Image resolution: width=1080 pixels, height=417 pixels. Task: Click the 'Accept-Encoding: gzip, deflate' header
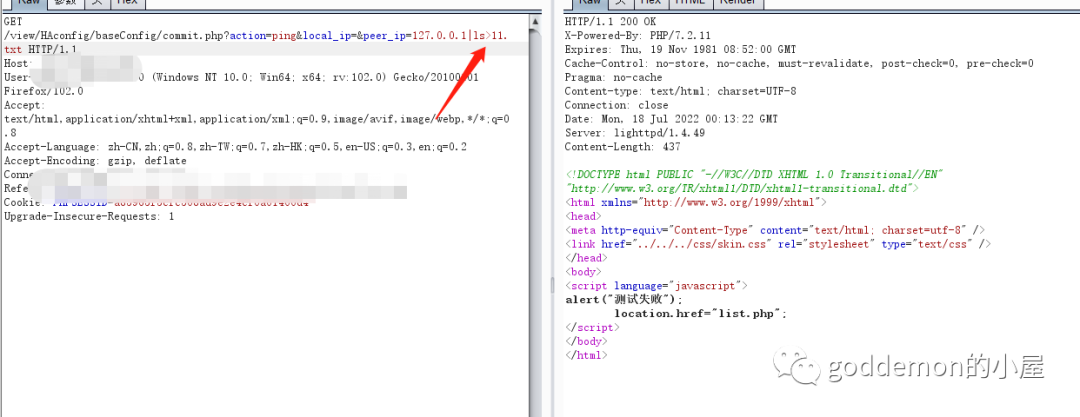tap(95, 161)
